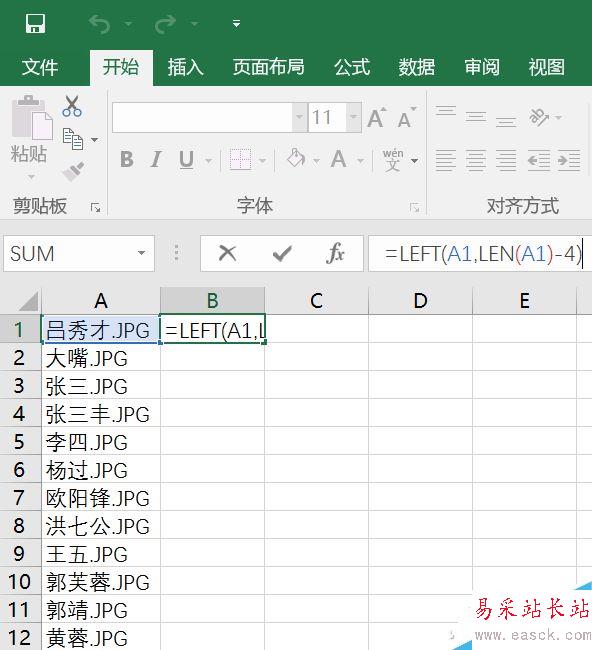Screen dimensions: 592x650
Task: Open the 视图 tab
Action: [546, 67]
